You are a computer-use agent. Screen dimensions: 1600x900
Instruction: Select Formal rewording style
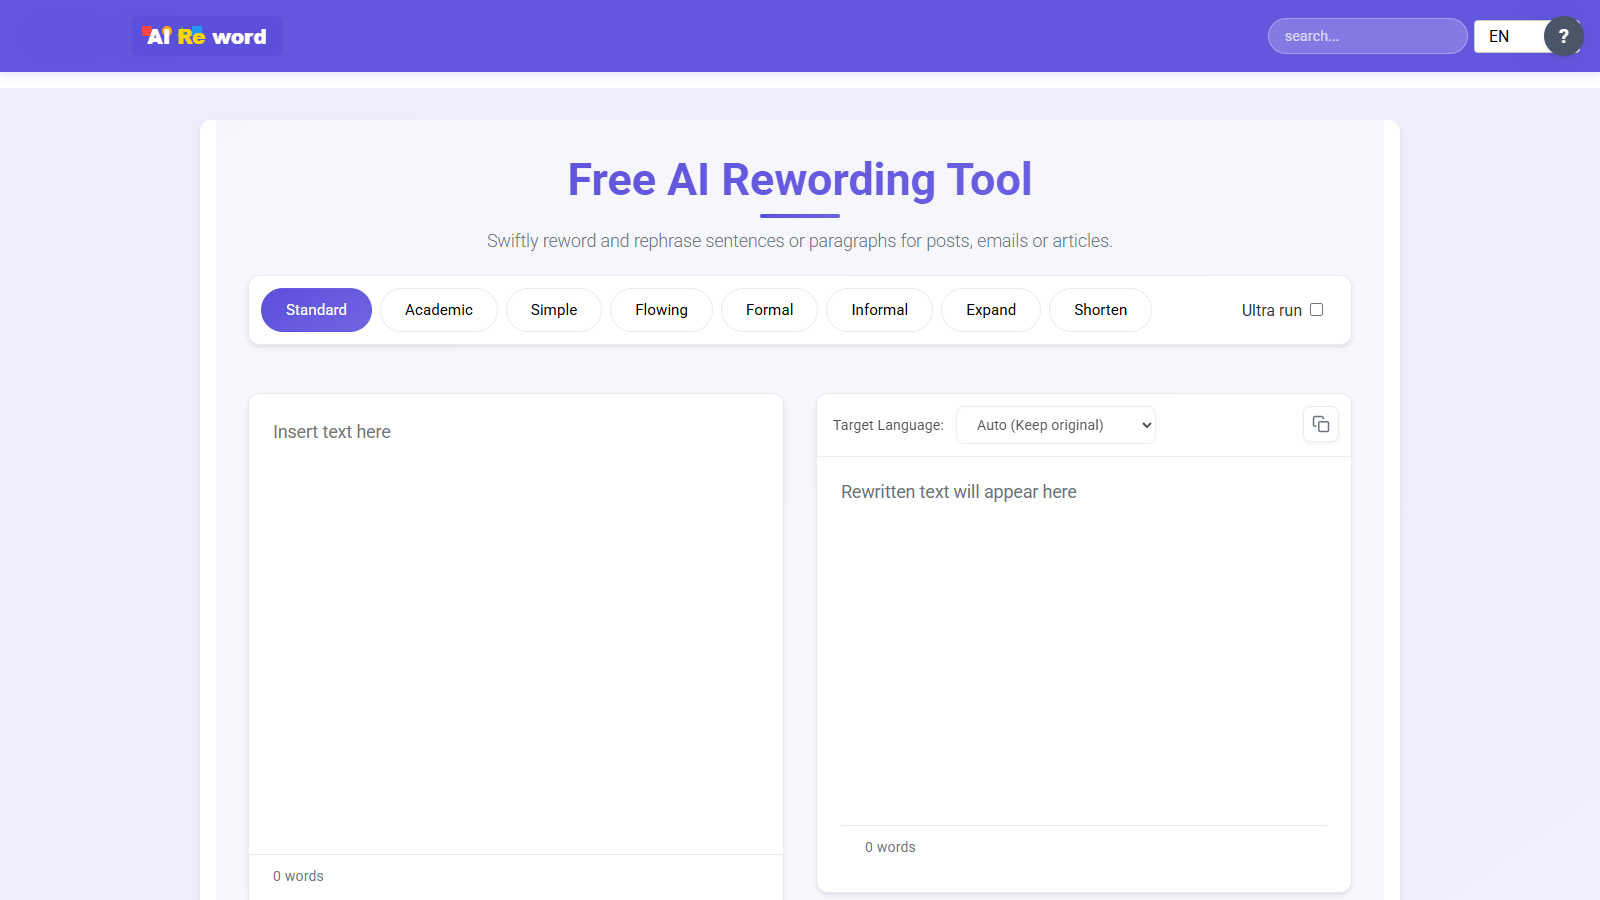(769, 310)
